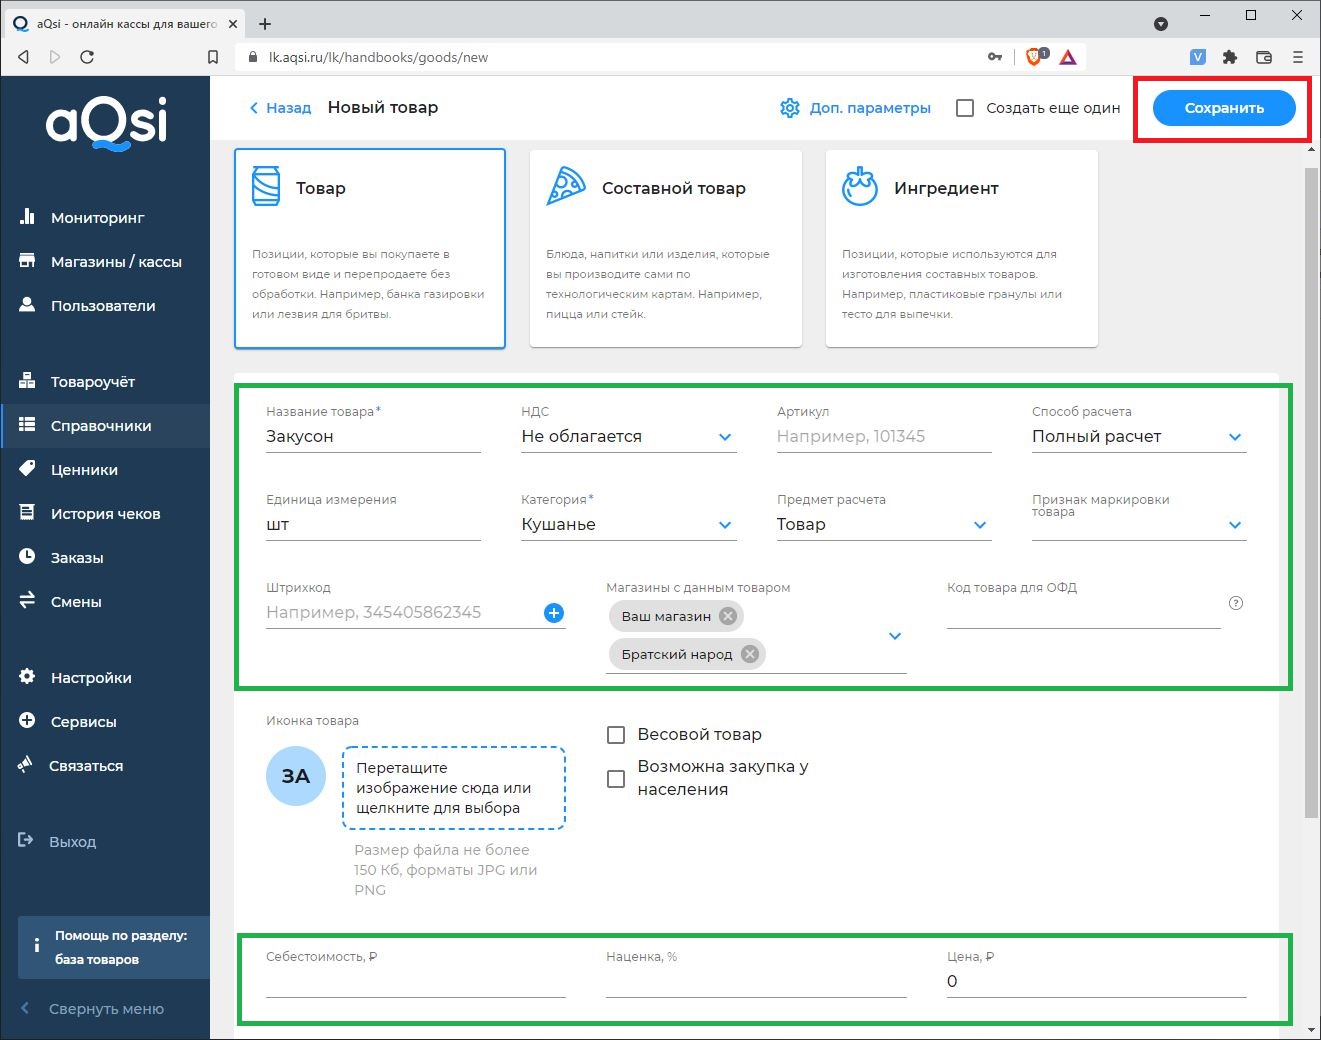Image resolution: width=1321 pixels, height=1040 pixels.
Task: Open the Категория dropdown
Action: tap(725, 525)
